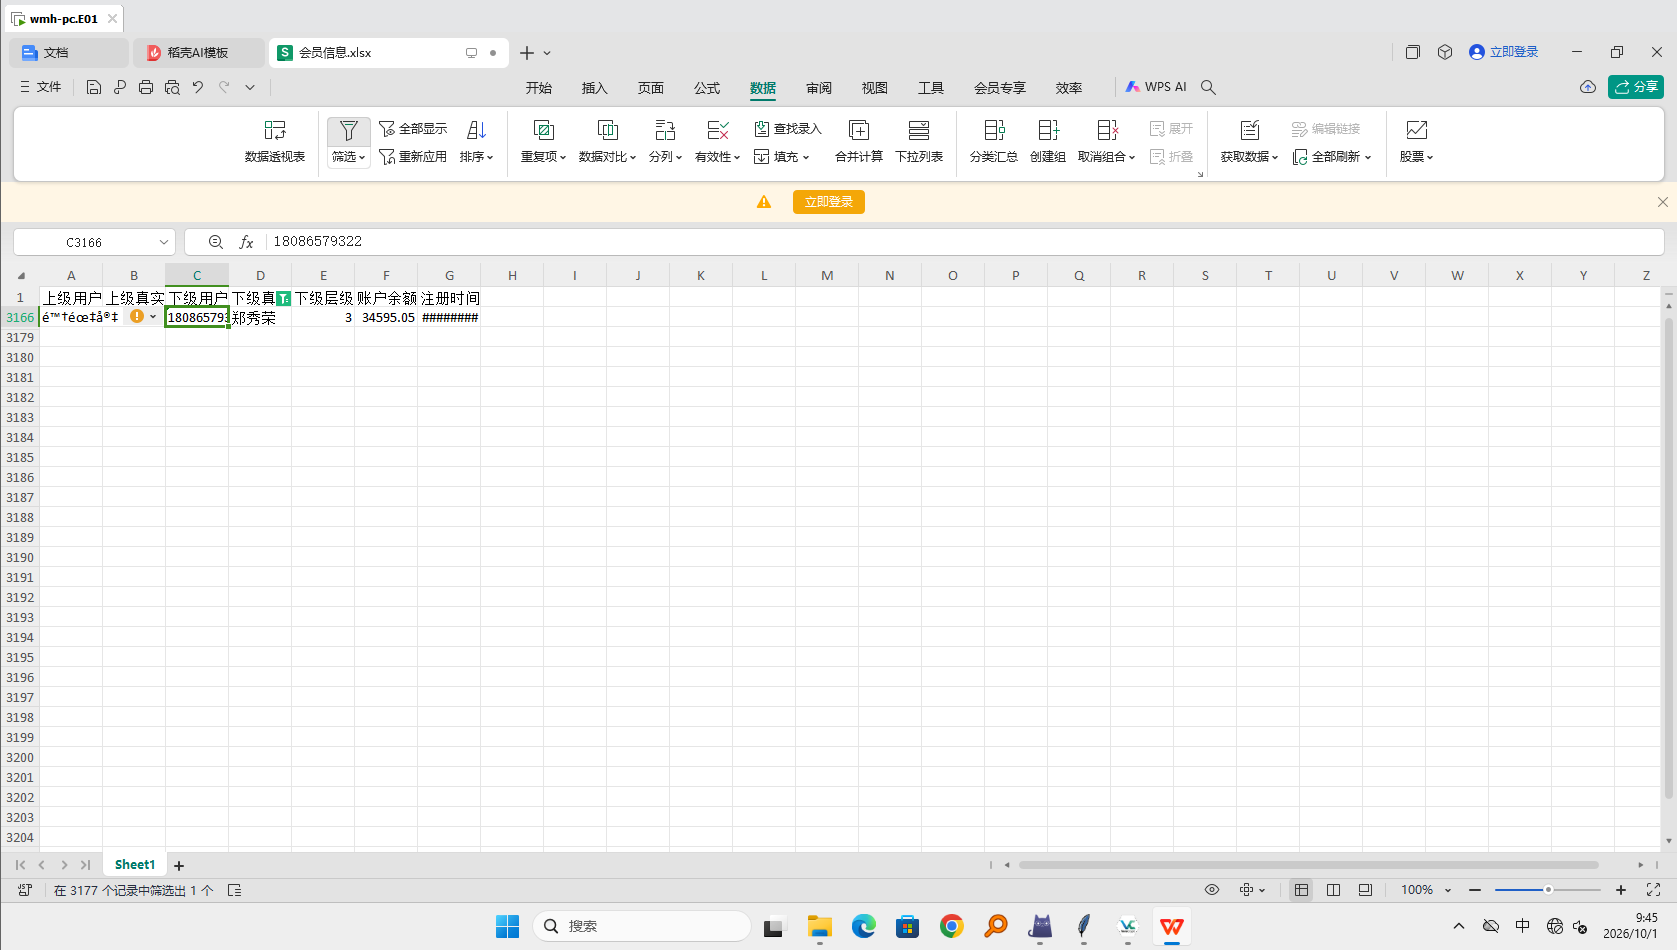This screenshot has width=1677, height=950.
Task: Open the 股票 stocks tool
Action: coord(1416,142)
